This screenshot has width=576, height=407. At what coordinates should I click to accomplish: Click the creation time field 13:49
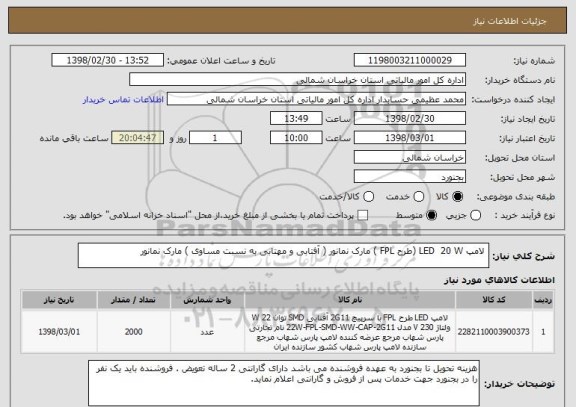(x=296, y=119)
